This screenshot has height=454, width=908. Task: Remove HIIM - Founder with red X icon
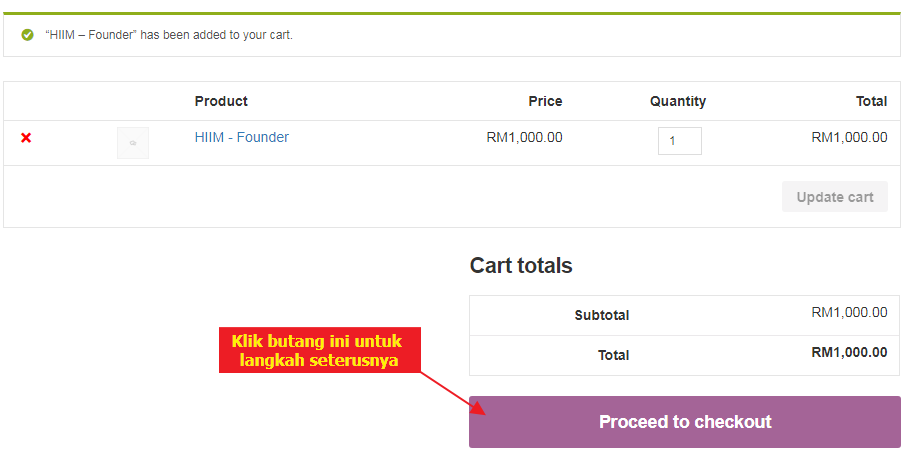26,138
